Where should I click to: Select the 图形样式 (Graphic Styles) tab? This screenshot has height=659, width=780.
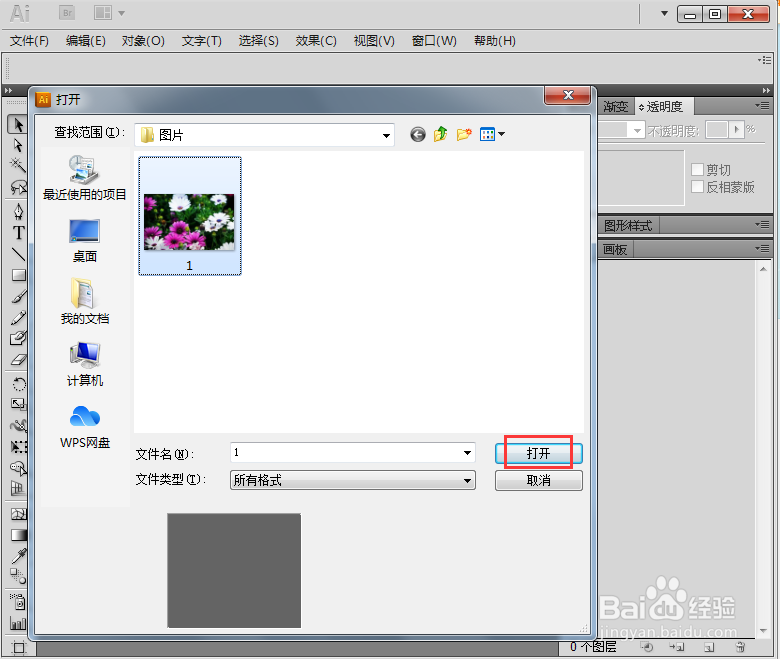pos(628,226)
